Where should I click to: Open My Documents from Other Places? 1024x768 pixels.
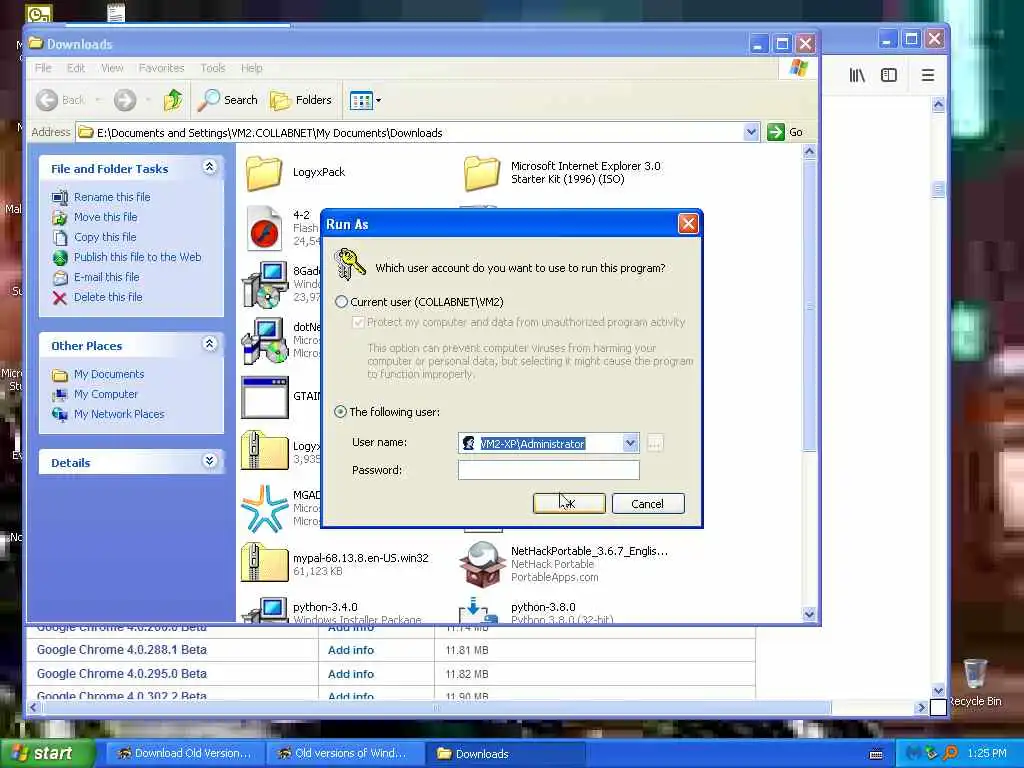pyautogui.click(x=108, y=374)
